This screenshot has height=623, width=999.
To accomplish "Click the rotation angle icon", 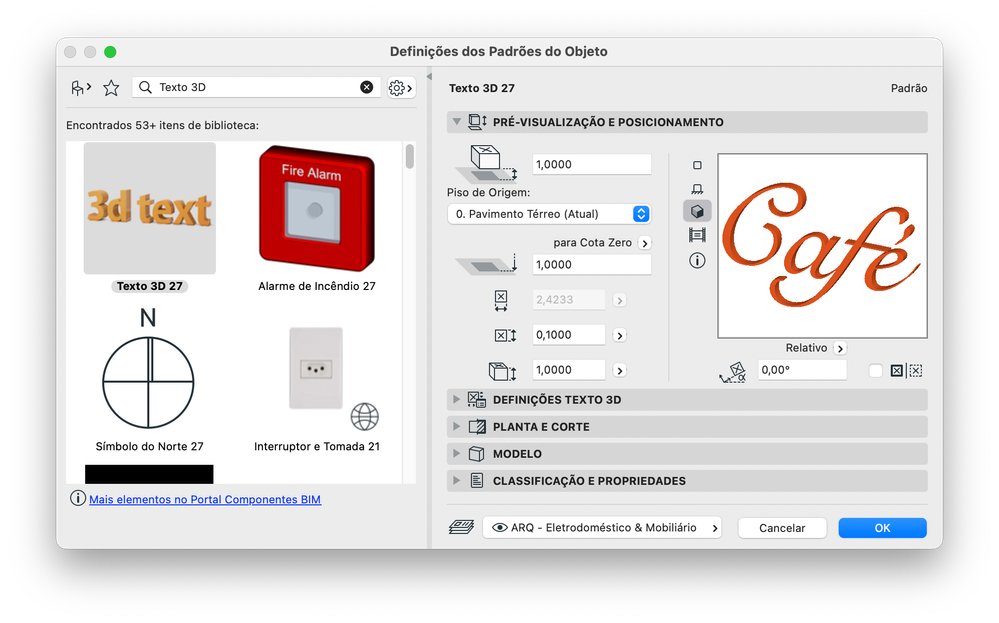I will pyautogui.click(x=733, y=372).
